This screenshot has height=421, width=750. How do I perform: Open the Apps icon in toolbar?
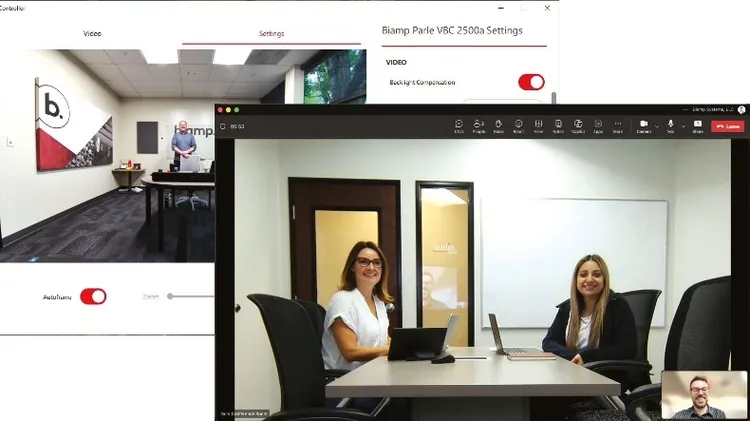[x=598, y=126]
